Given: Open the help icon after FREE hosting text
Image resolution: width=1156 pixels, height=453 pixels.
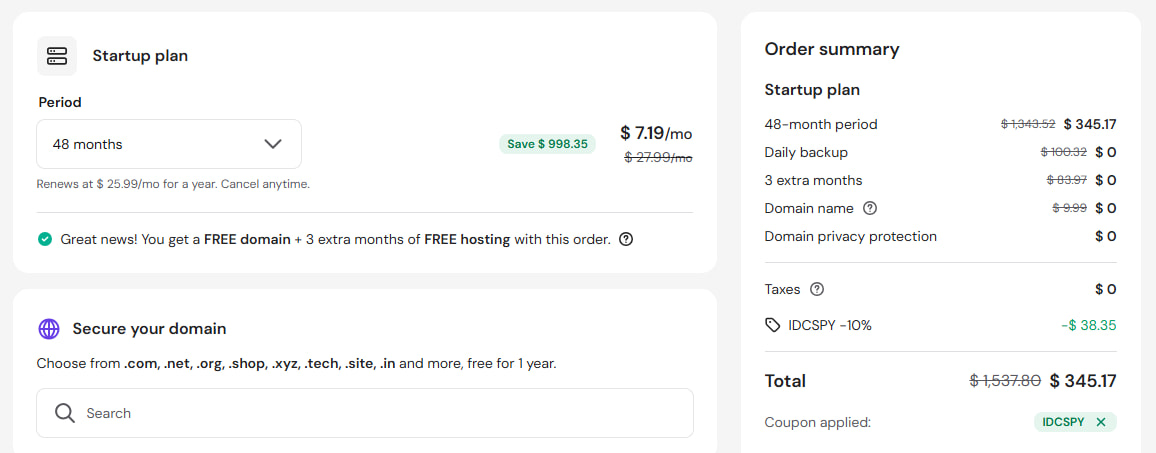Looking at the screenshot, I should coord(626,239).
